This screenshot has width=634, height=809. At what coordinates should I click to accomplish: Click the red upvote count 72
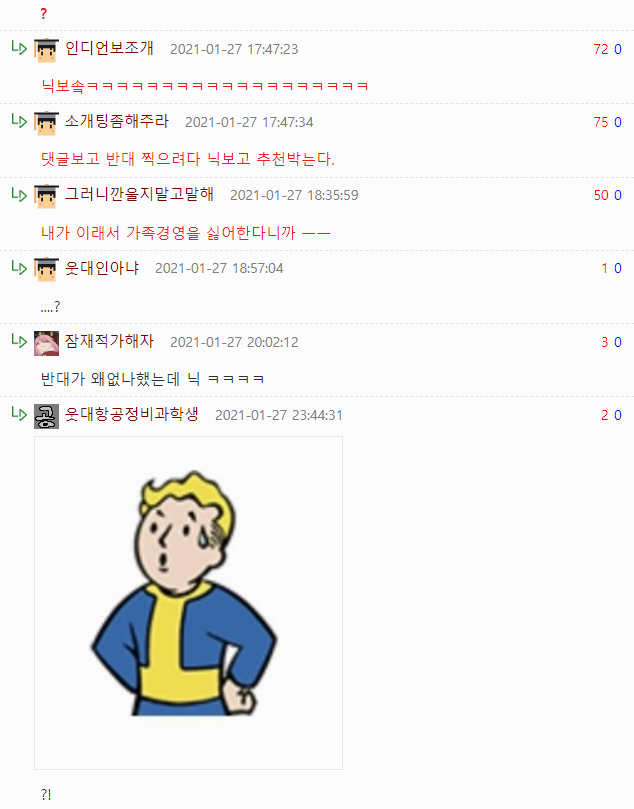(601, 49)
